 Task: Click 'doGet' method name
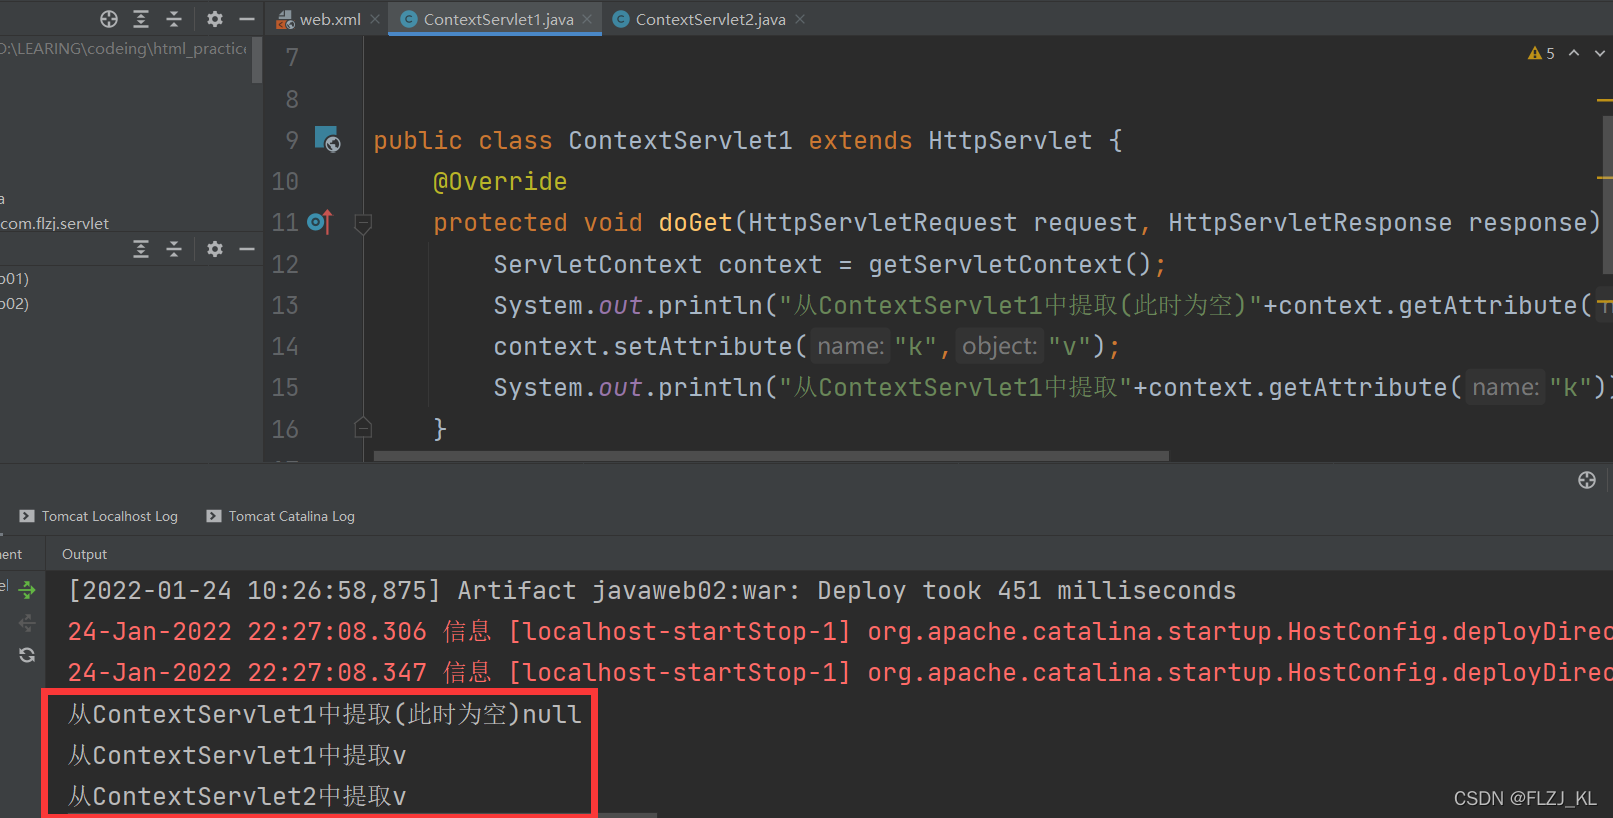click(695, 222)
